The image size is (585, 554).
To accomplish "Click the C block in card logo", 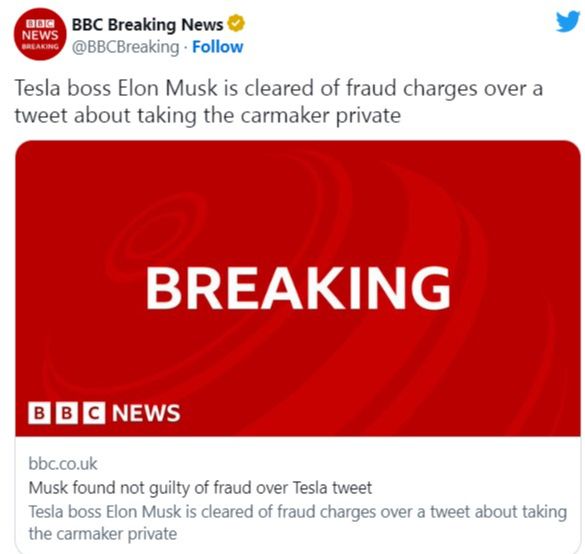I will [94, 413].
